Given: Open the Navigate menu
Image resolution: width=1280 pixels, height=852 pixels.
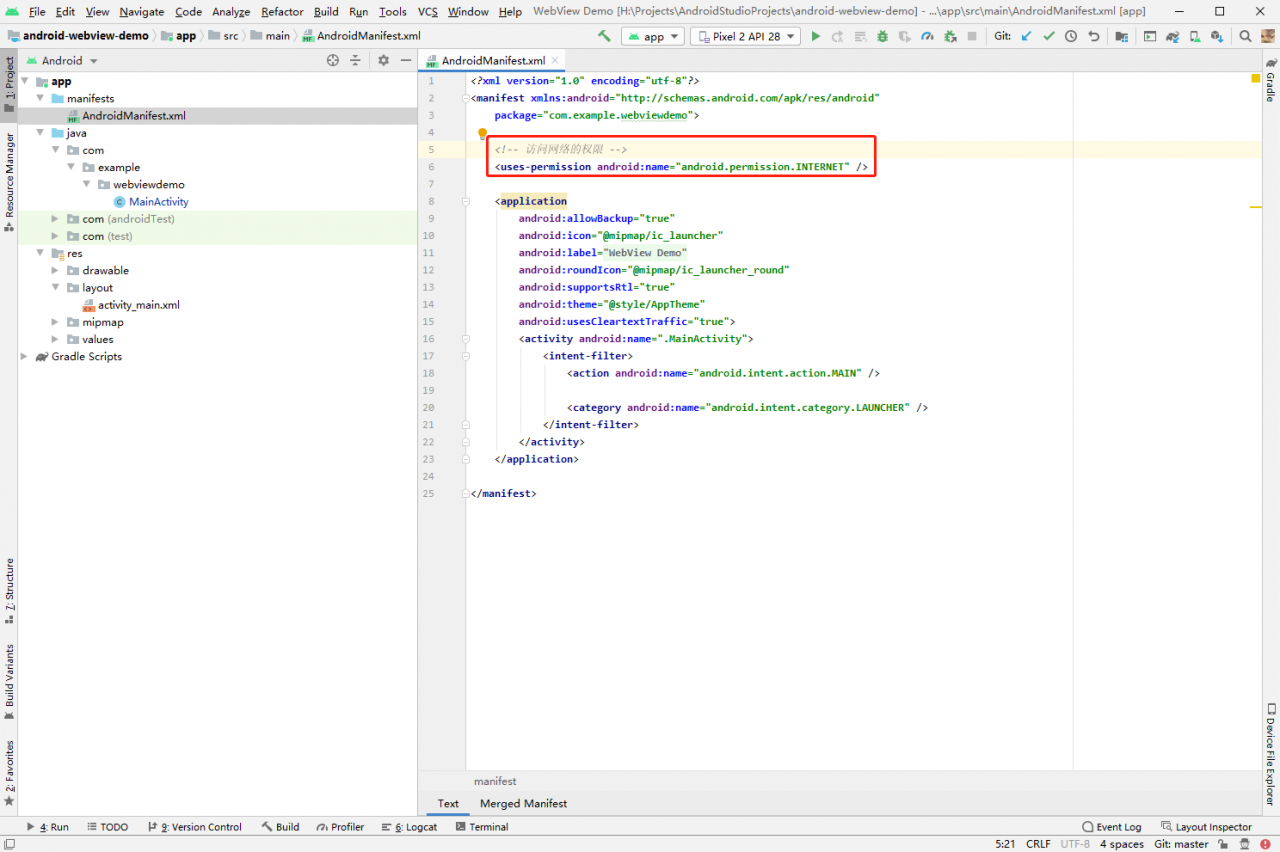Looking at the screenshot, I should [142, 12].
